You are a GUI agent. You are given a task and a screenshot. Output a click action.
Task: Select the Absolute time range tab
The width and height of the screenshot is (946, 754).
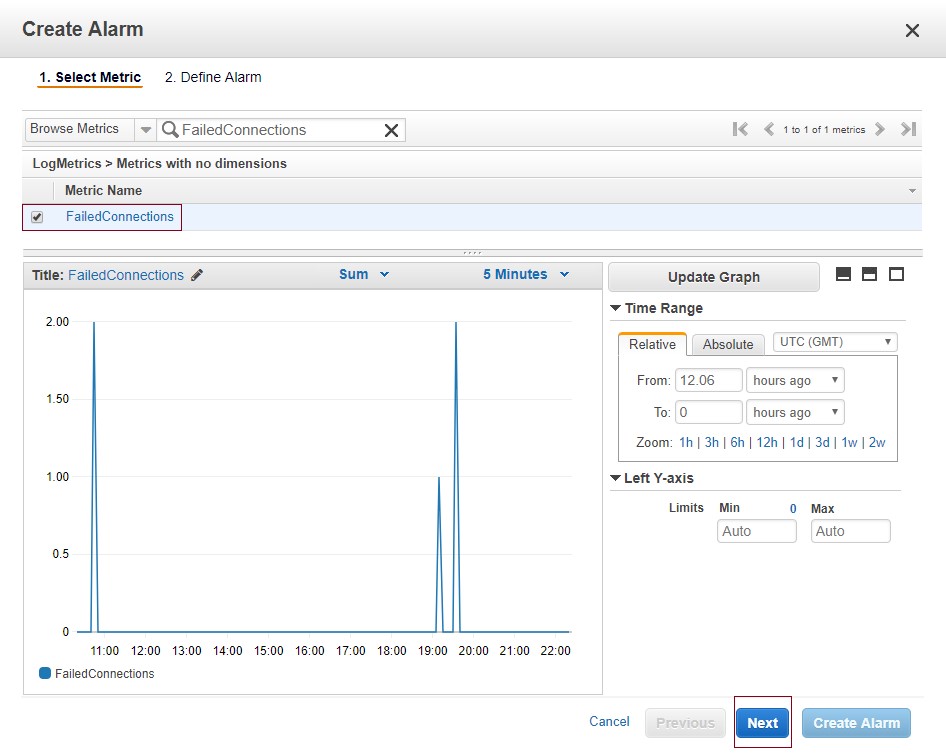click(728, 344)
